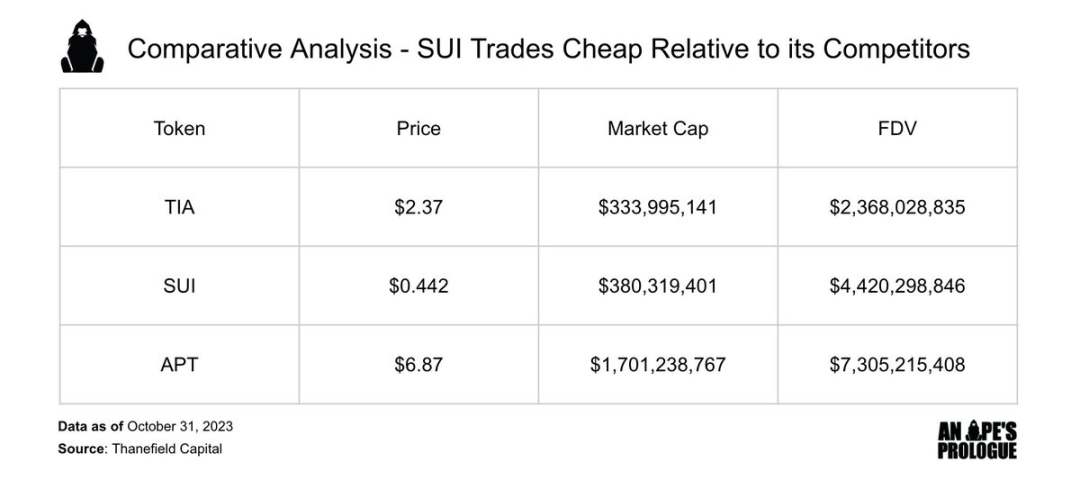Viewport: 1080px width, 490px height.
Task: Click the An Ape's Prologue logo
Action: click(977, 440)
